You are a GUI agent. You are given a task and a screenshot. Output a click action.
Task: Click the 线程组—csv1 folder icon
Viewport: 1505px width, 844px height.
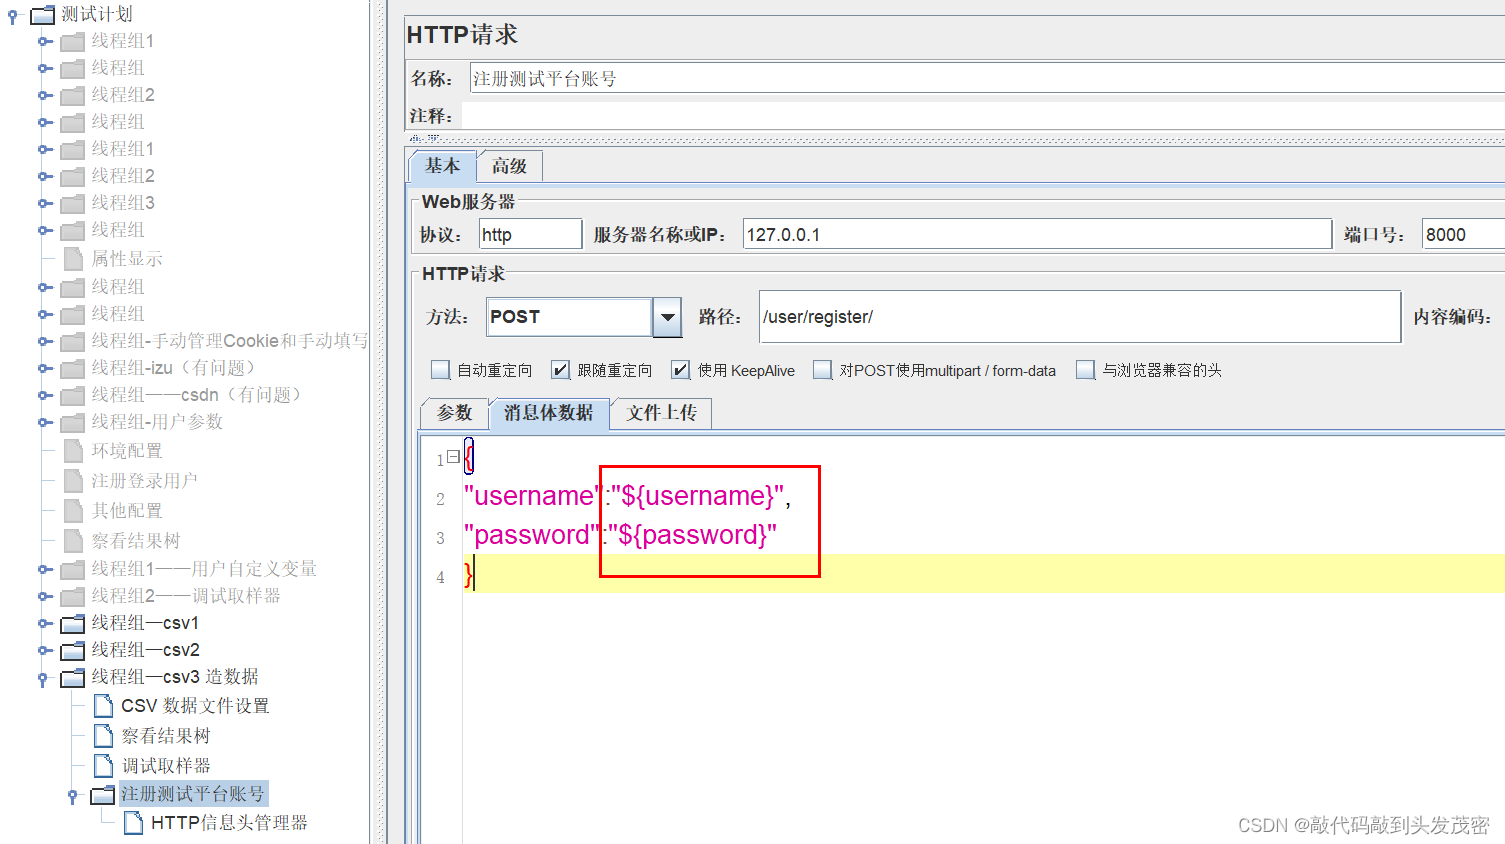point(72,624)
